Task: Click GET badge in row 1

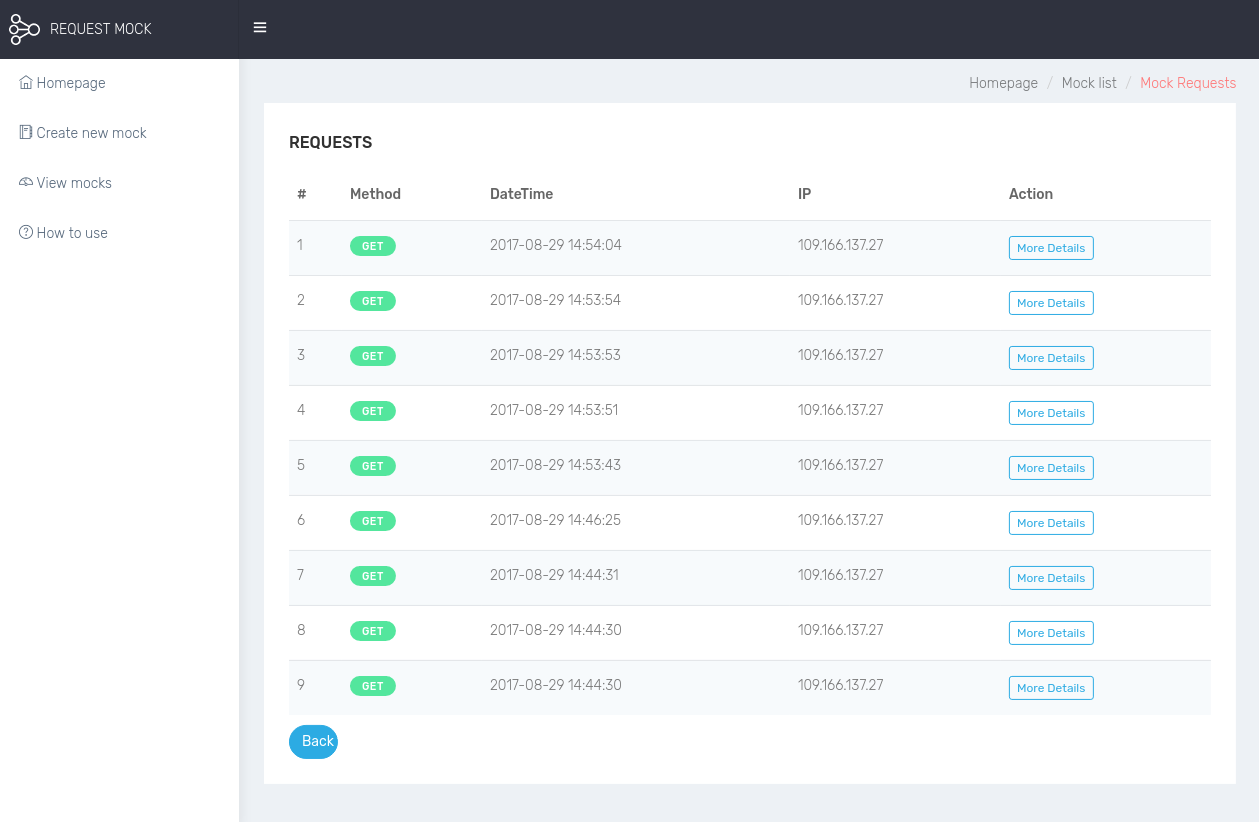Action: click(373, 246)
